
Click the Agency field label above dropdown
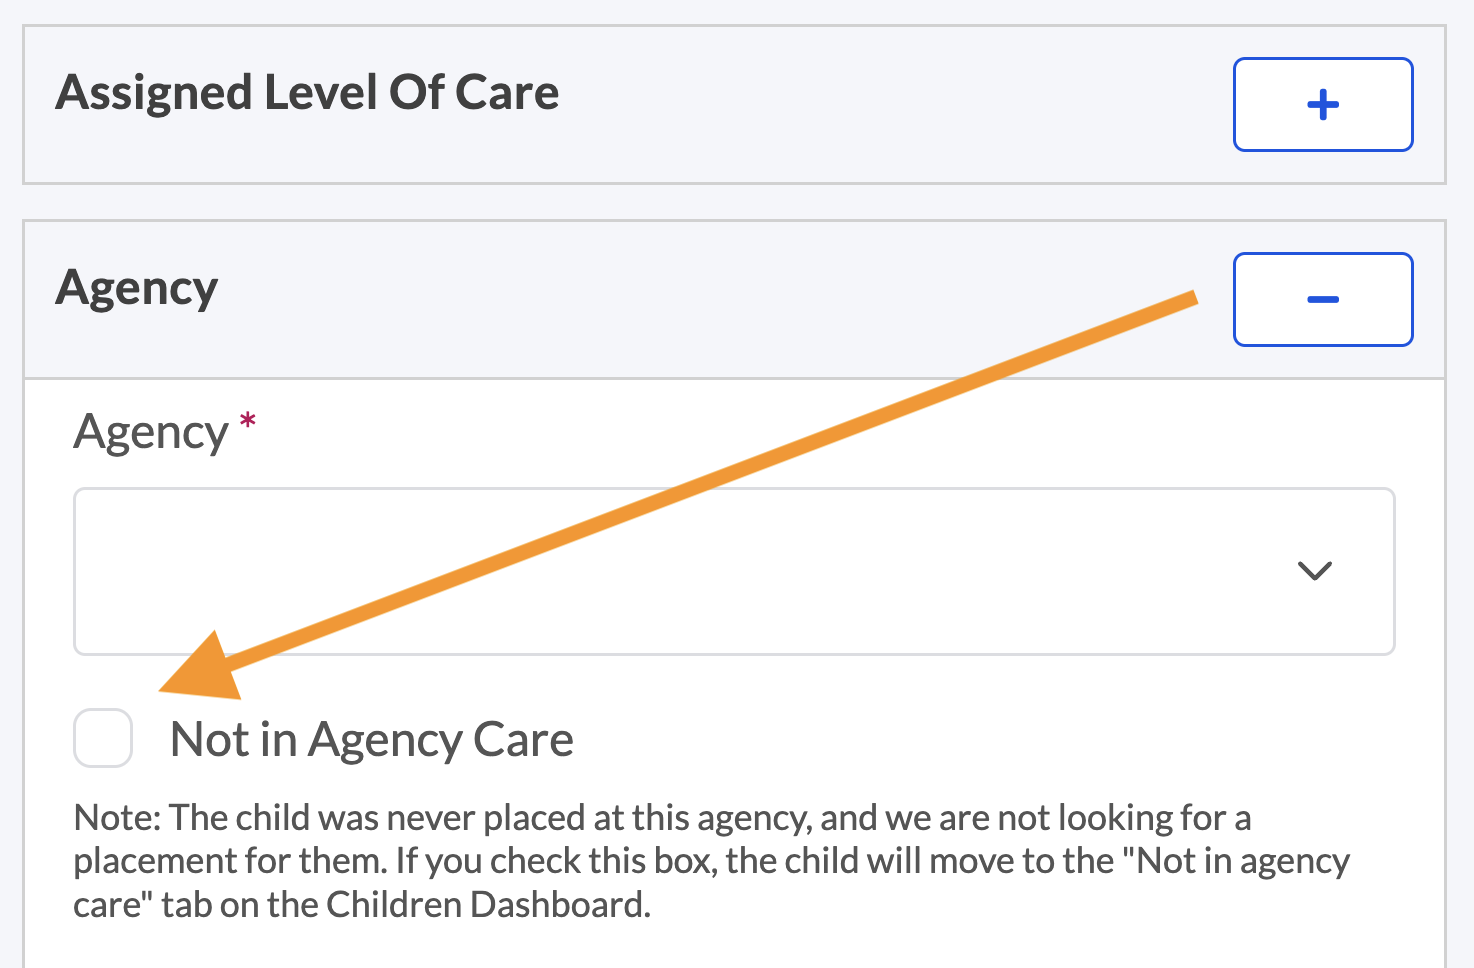[x=151, y=433]
